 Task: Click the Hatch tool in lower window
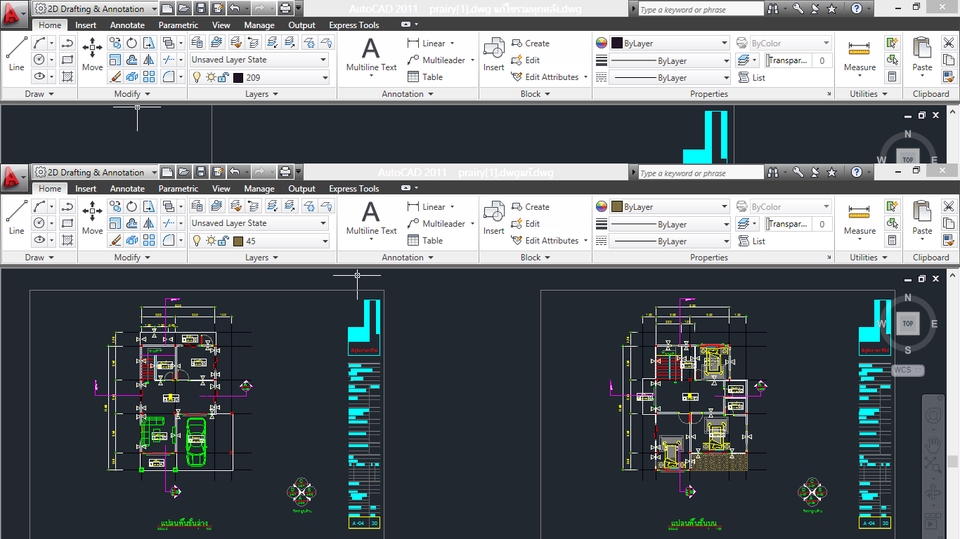(67, 240)
